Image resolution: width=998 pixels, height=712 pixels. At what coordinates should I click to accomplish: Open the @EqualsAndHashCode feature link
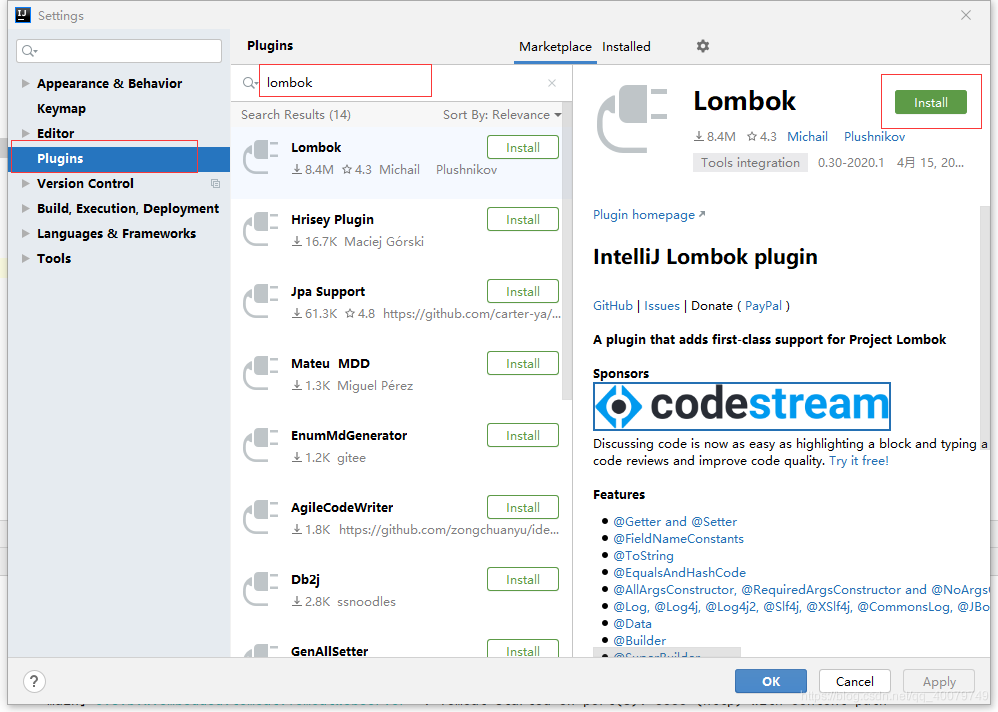click(679, 573)
